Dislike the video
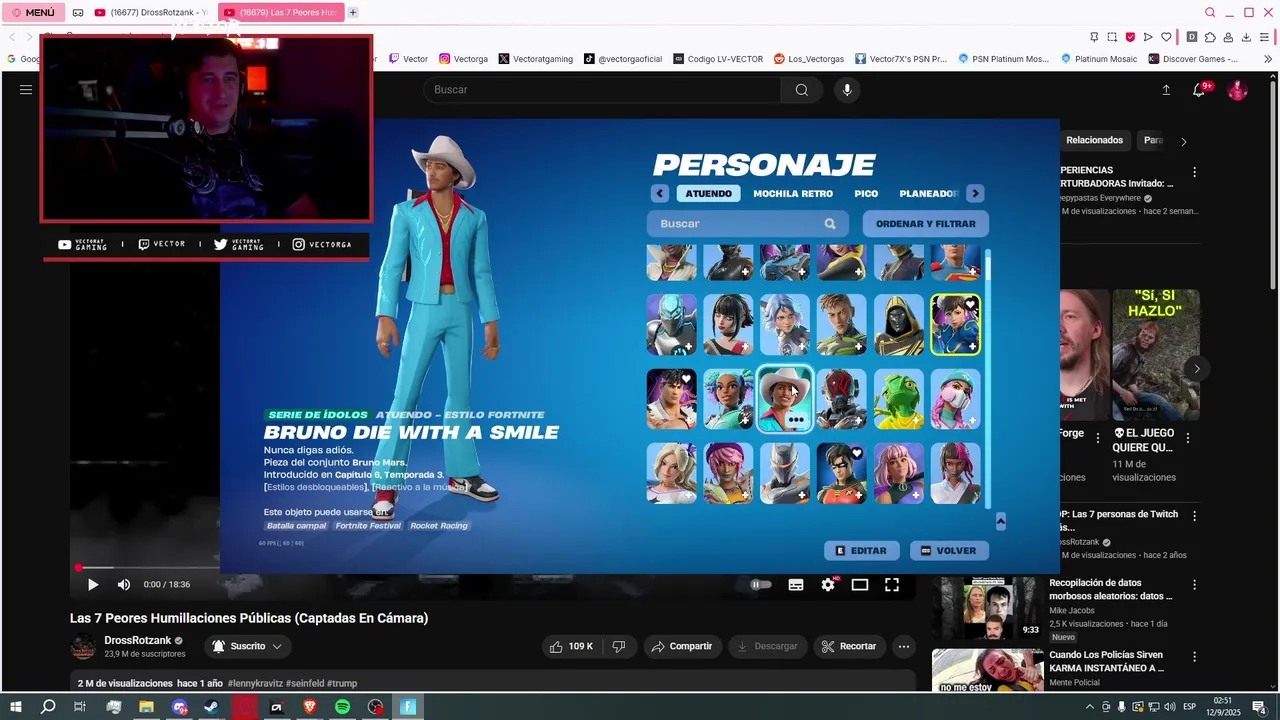 point(619,647)
